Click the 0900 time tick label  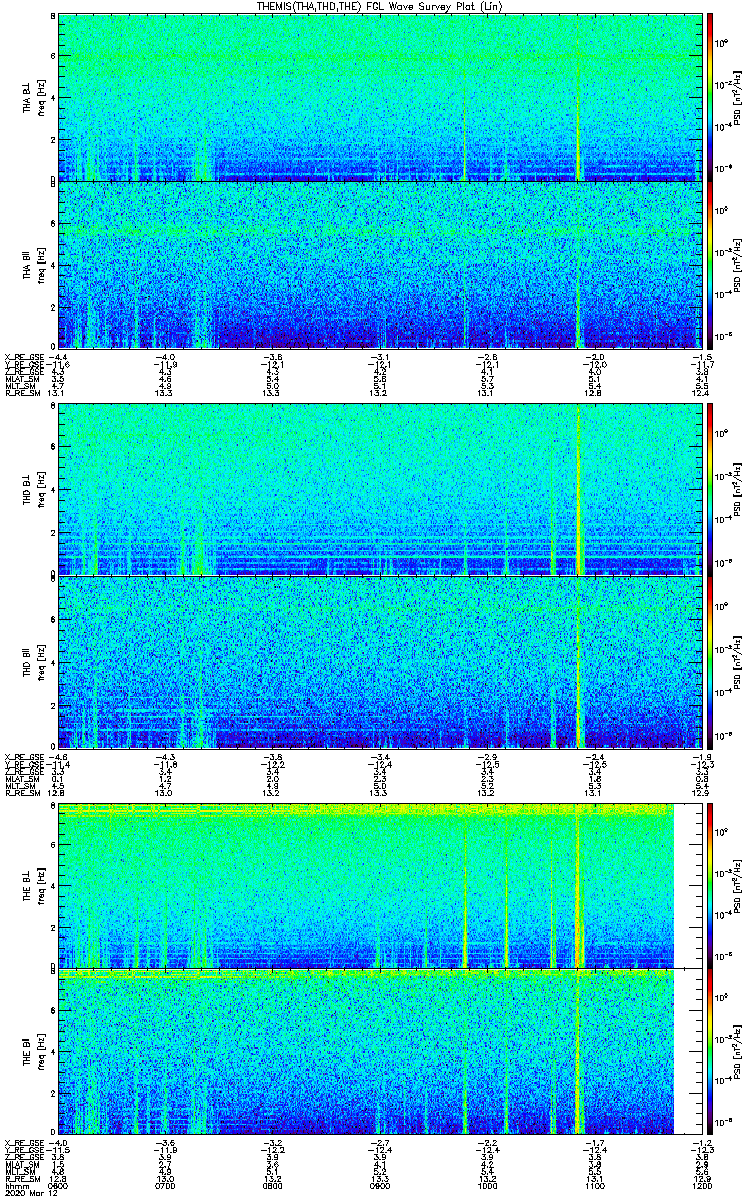pyautogui.click(x=379, y=1186)
